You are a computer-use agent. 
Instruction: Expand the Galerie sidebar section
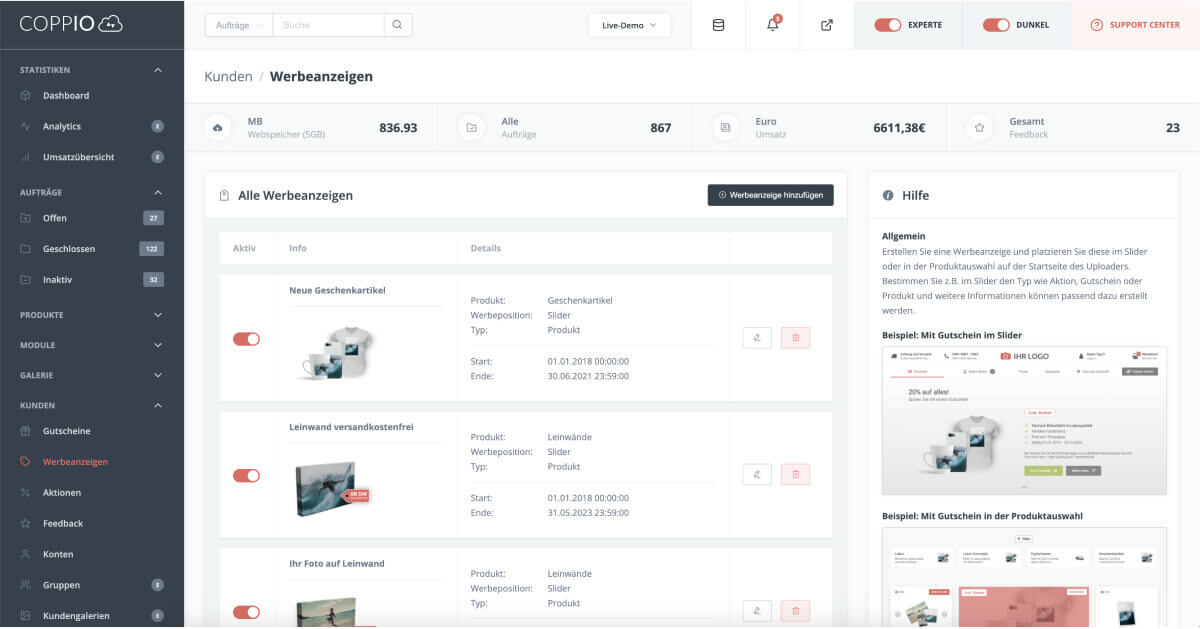[158, 375]
